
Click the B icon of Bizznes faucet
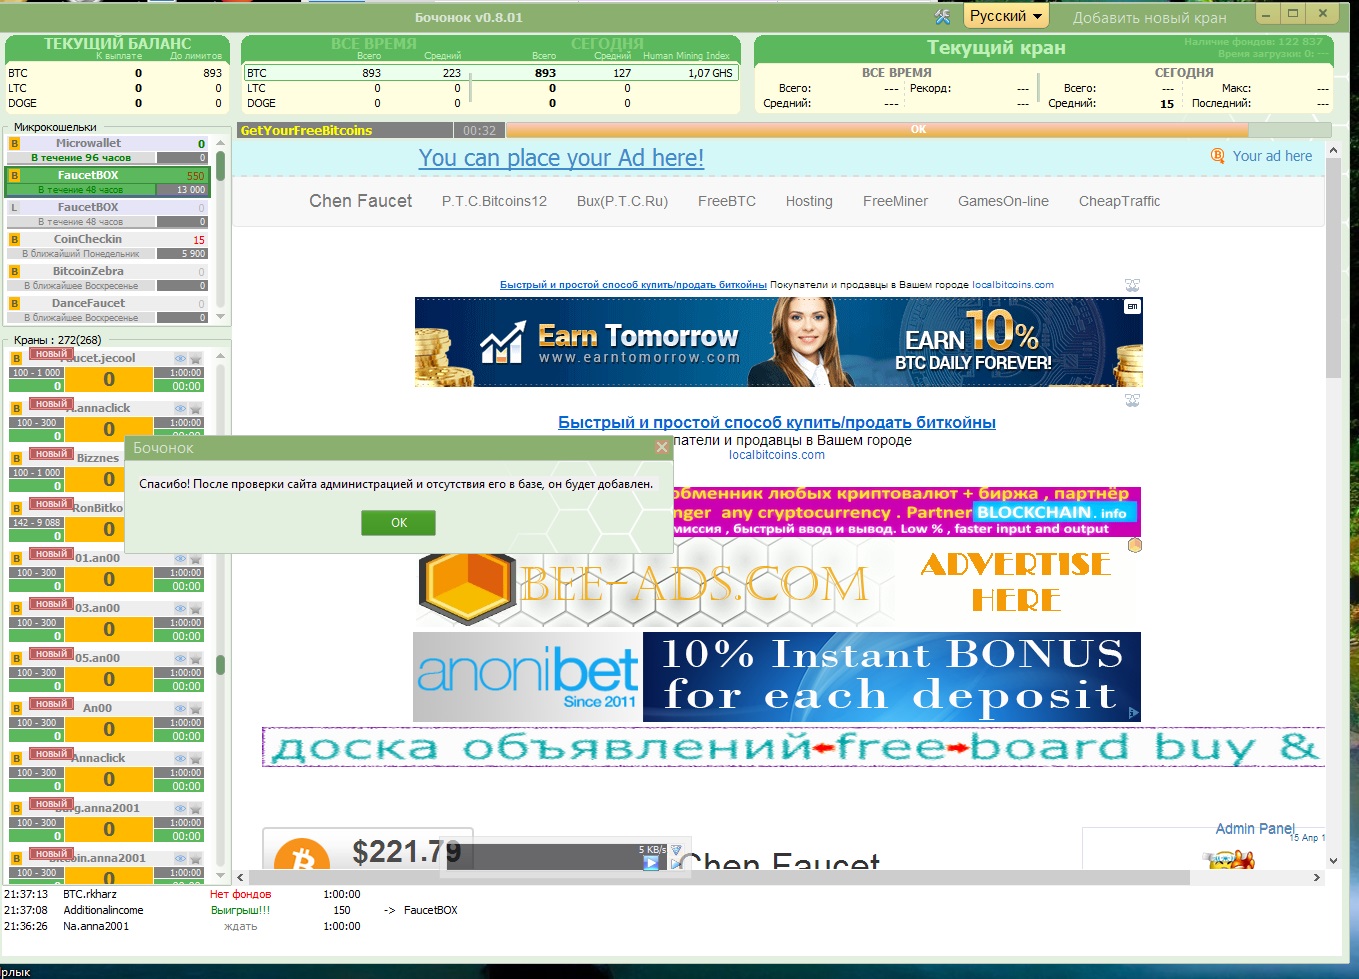pos(16,458)
